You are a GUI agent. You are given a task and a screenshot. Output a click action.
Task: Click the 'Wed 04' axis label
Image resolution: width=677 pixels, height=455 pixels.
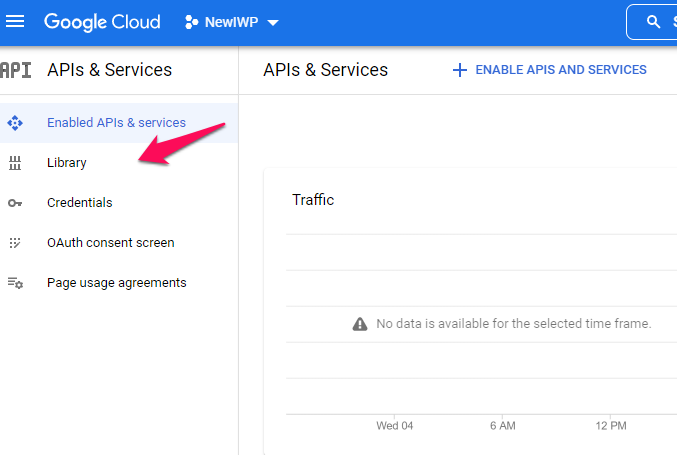click(x=395, y=426)
